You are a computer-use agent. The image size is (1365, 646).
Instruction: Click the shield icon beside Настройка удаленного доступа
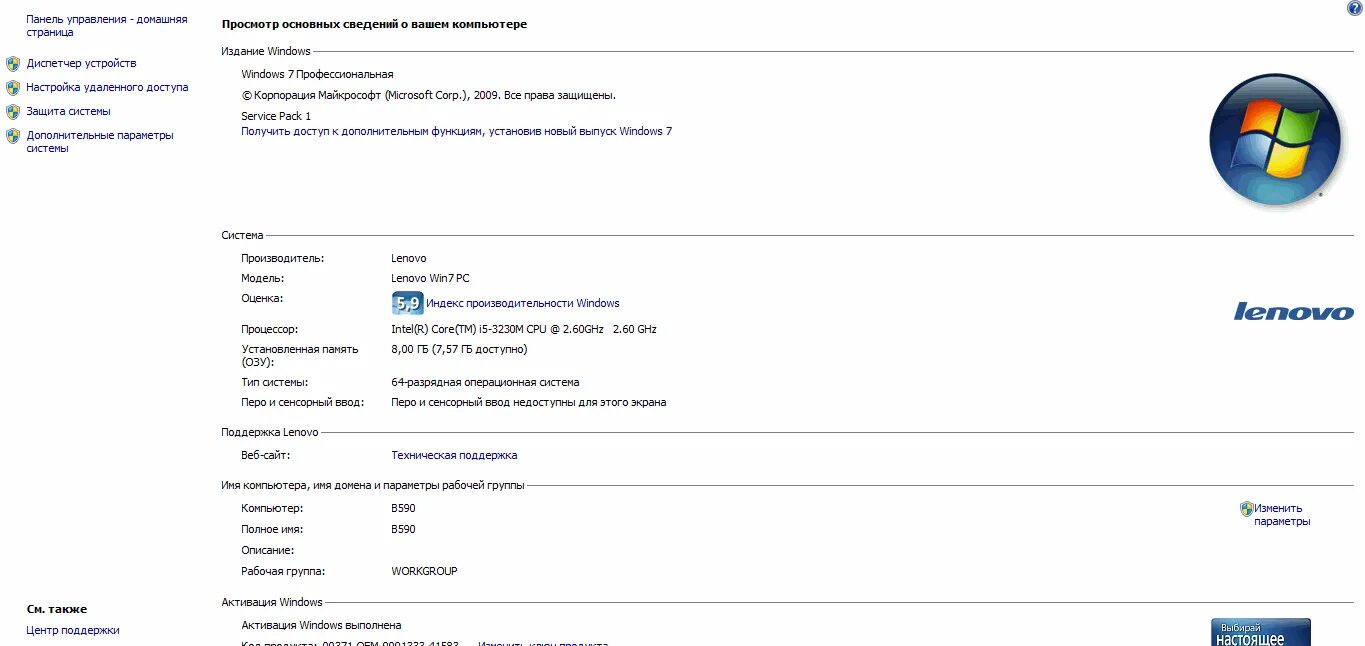[13, 87]
